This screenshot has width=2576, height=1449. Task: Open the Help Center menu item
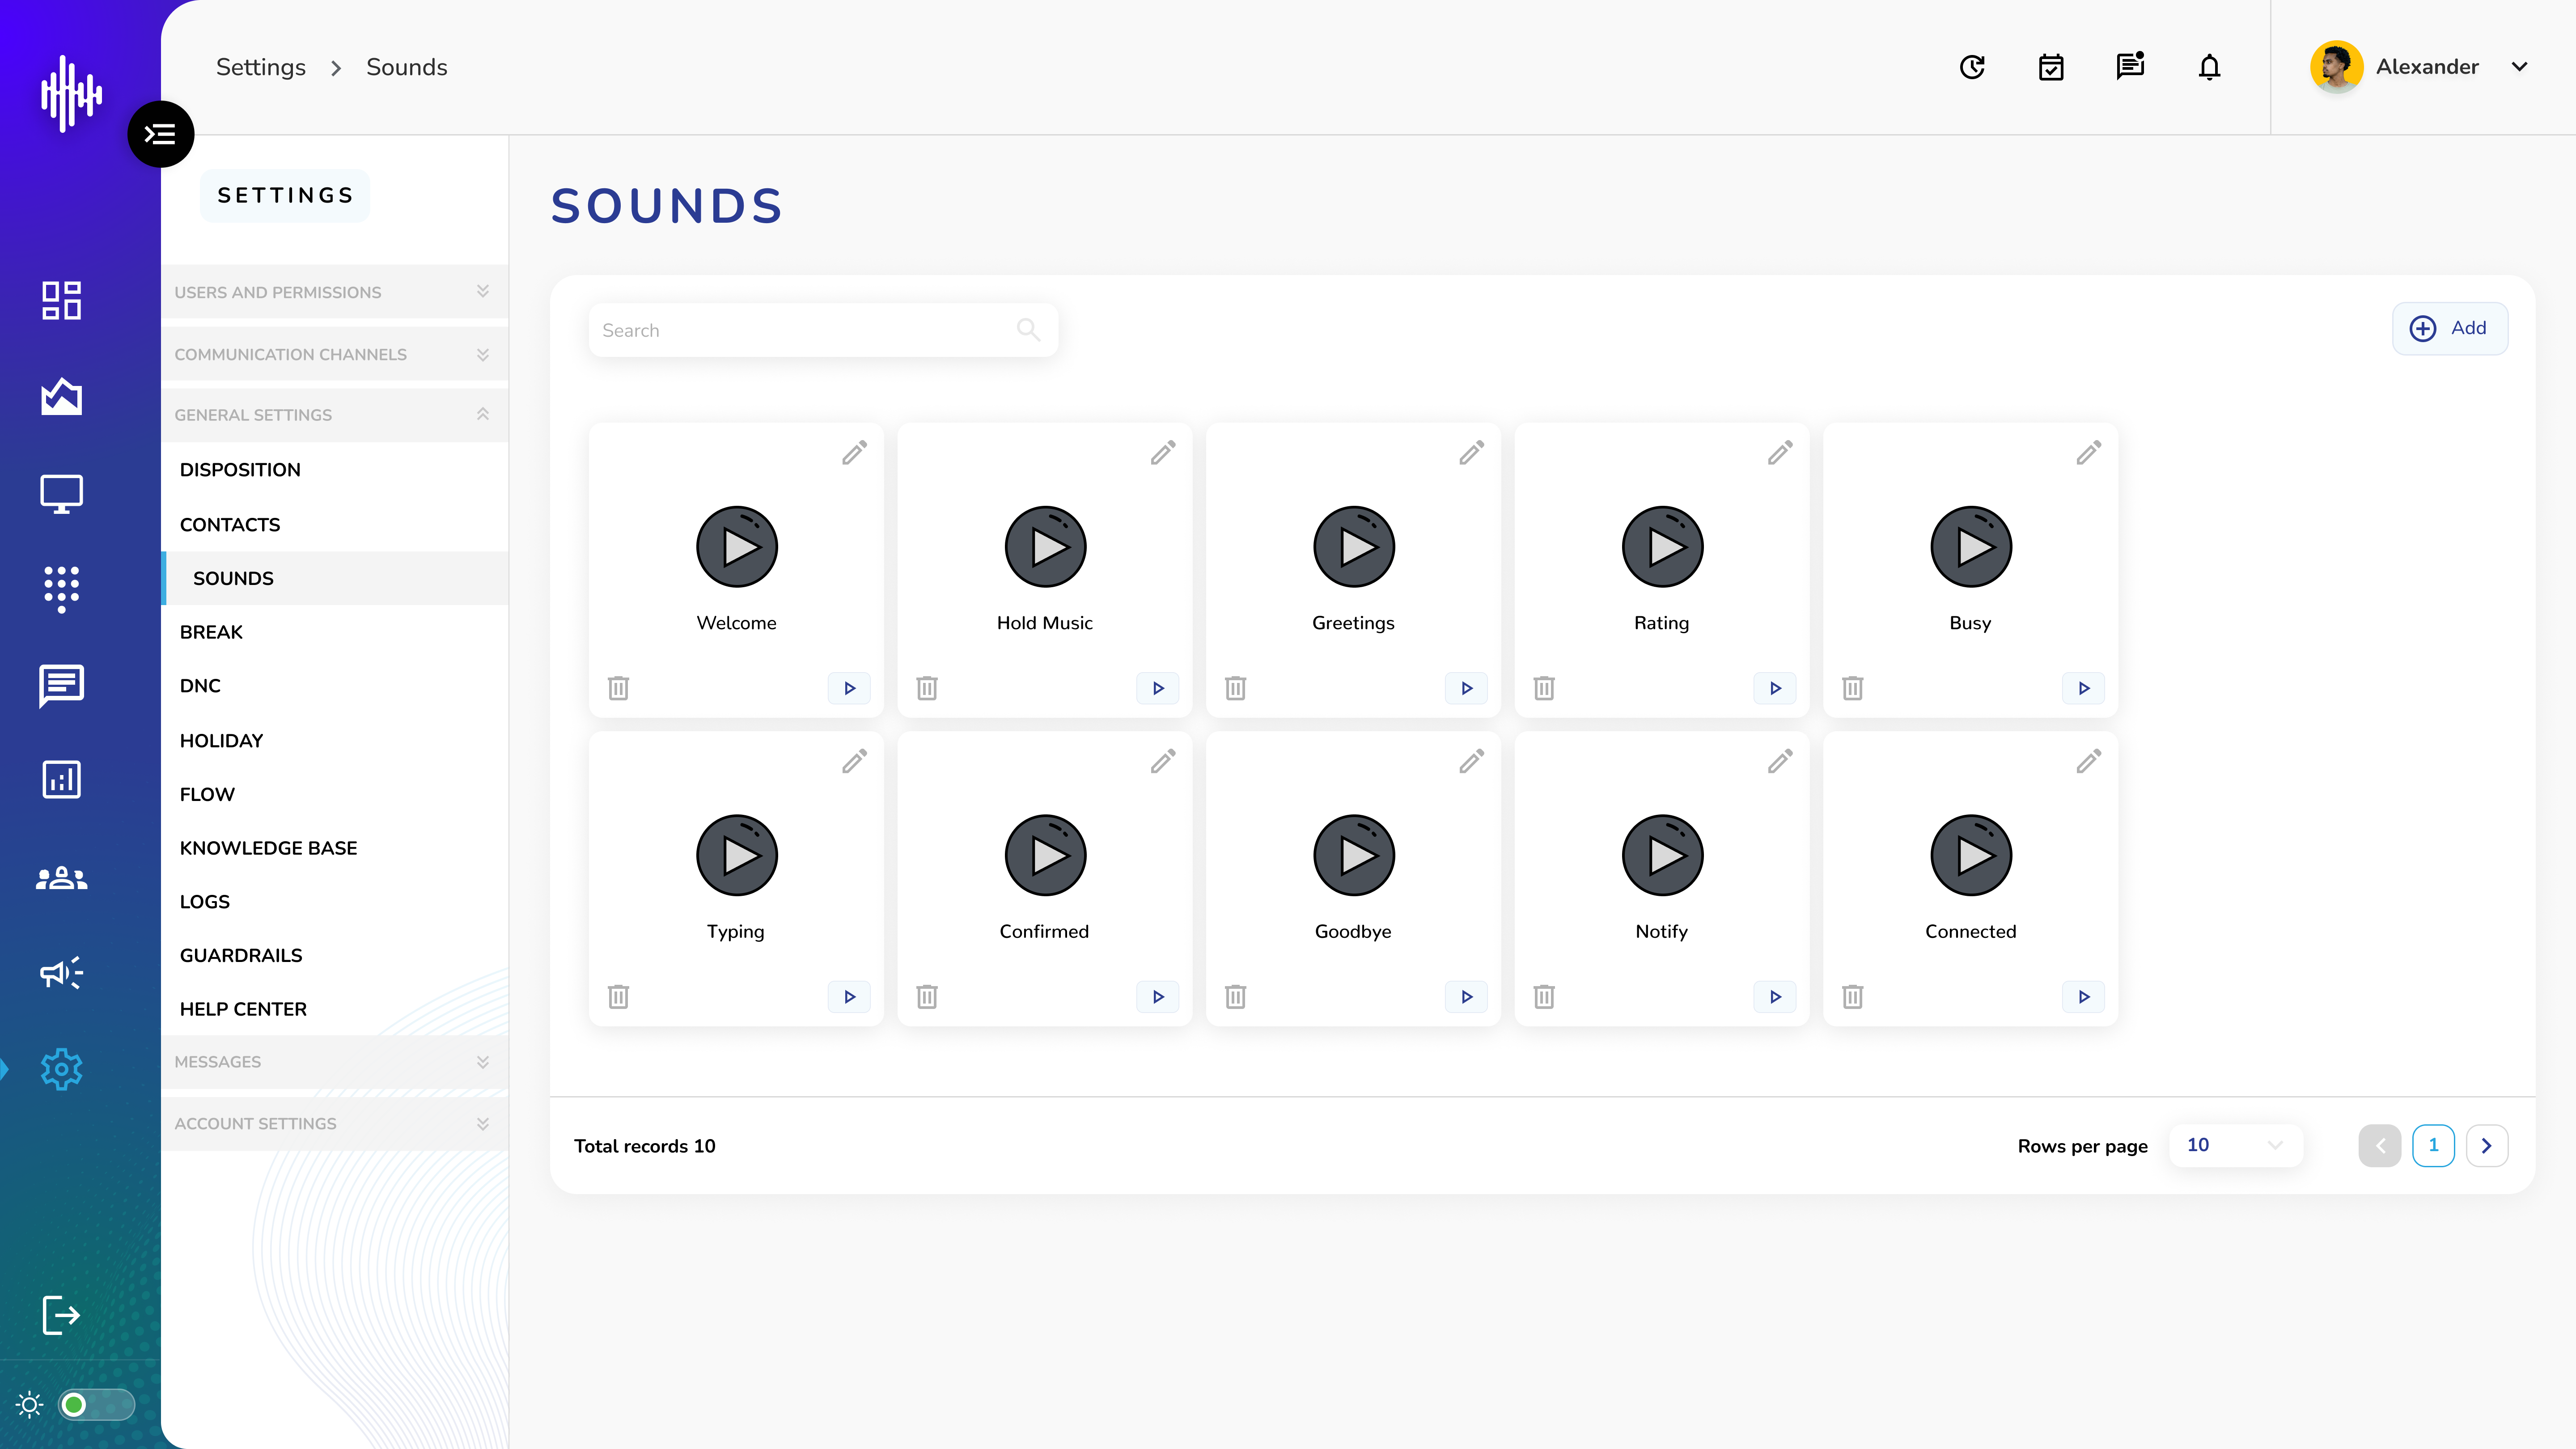coord(243,1009)
